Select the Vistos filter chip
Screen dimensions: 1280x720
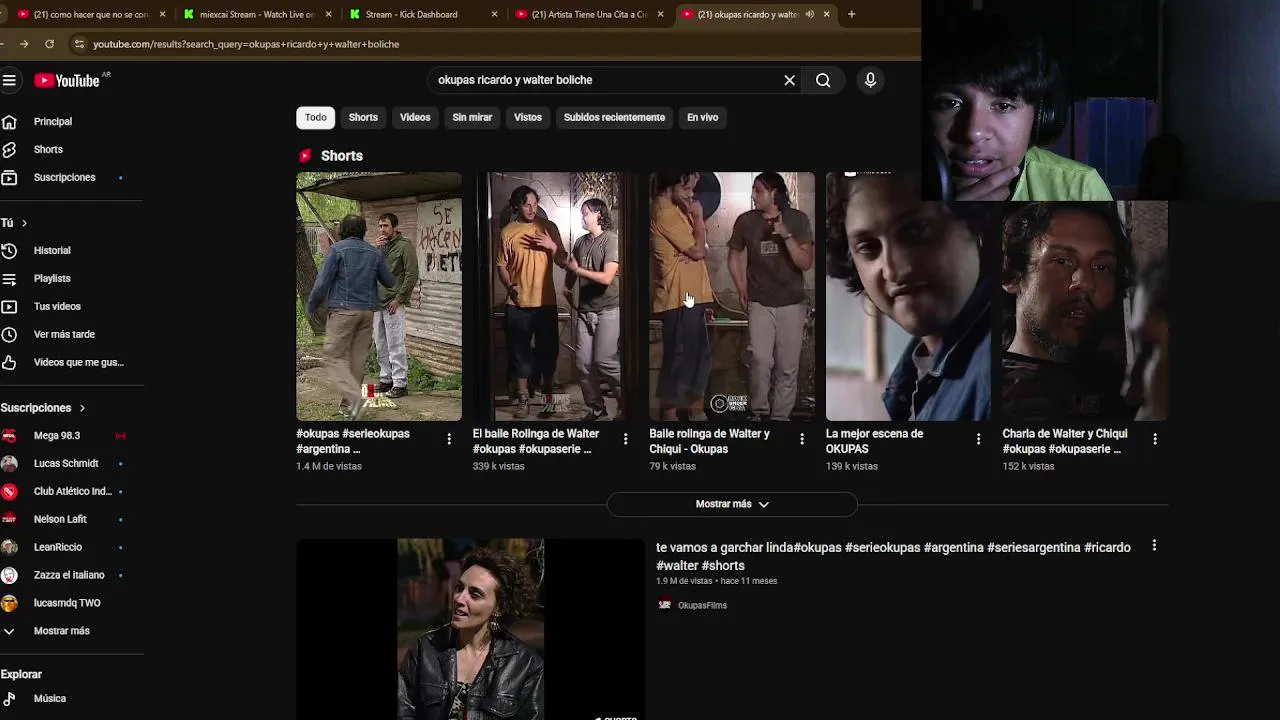[528, 117]
